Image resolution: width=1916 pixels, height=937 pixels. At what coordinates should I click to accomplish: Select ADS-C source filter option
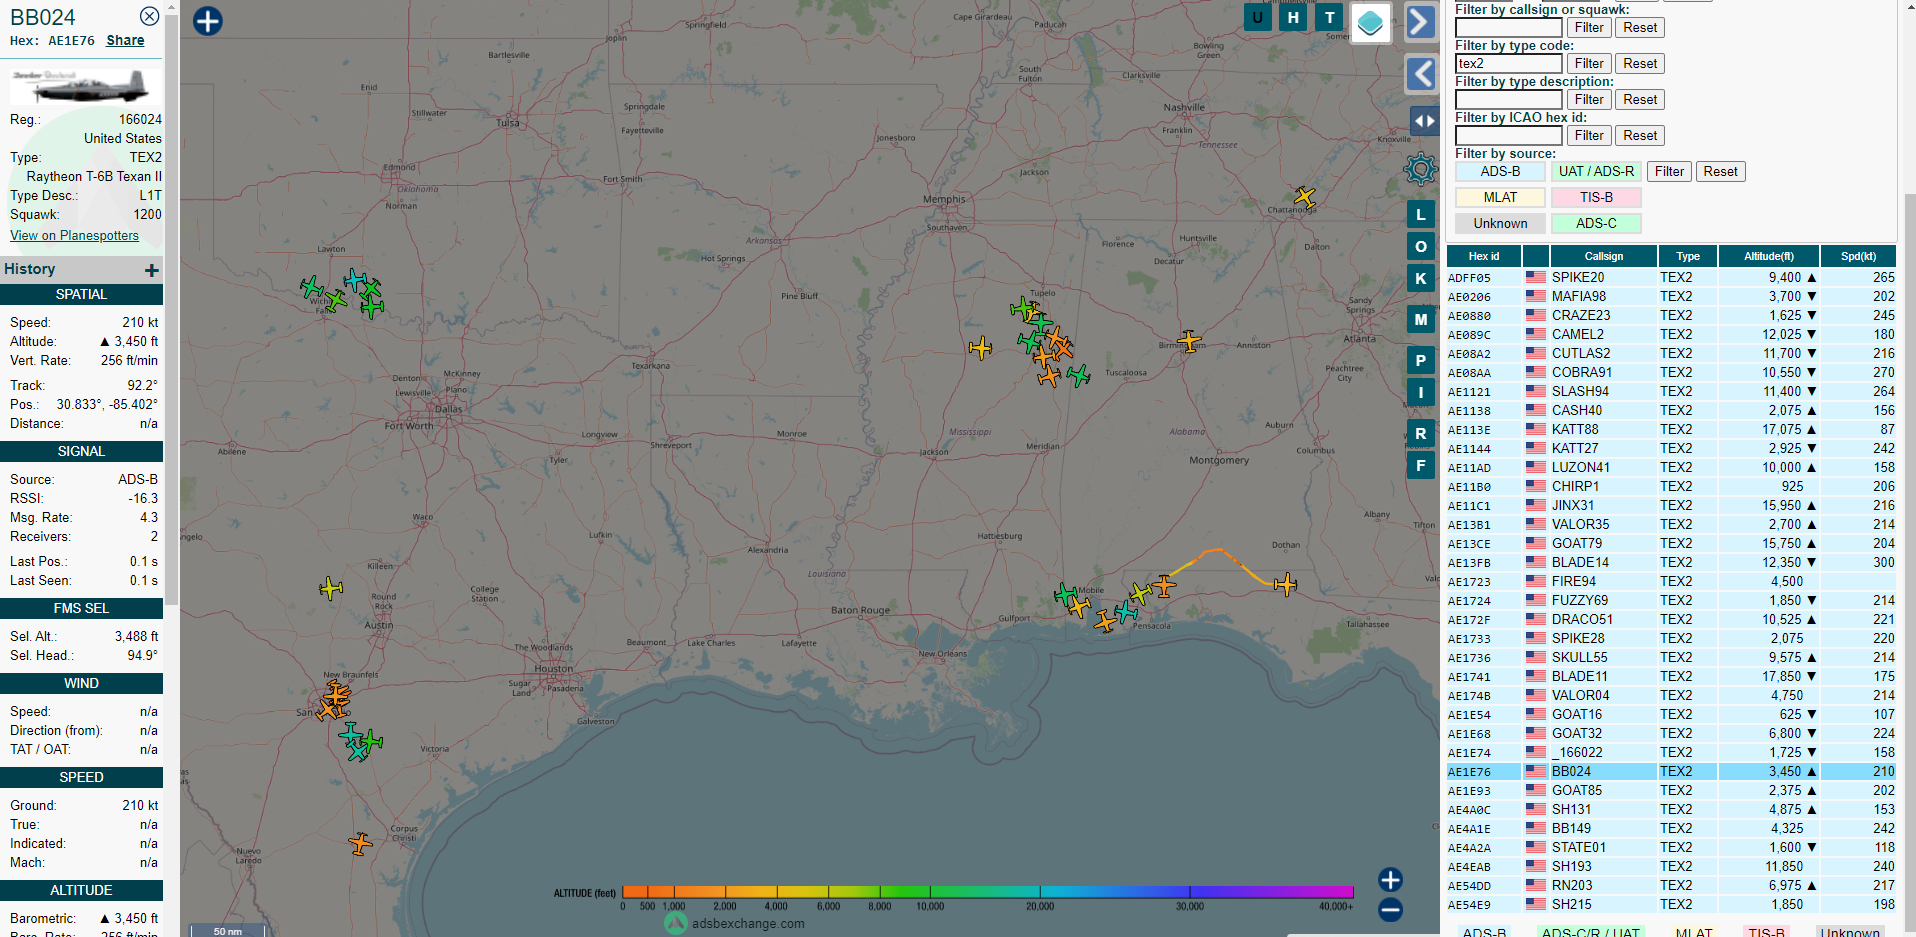[x=1596, y=224]
